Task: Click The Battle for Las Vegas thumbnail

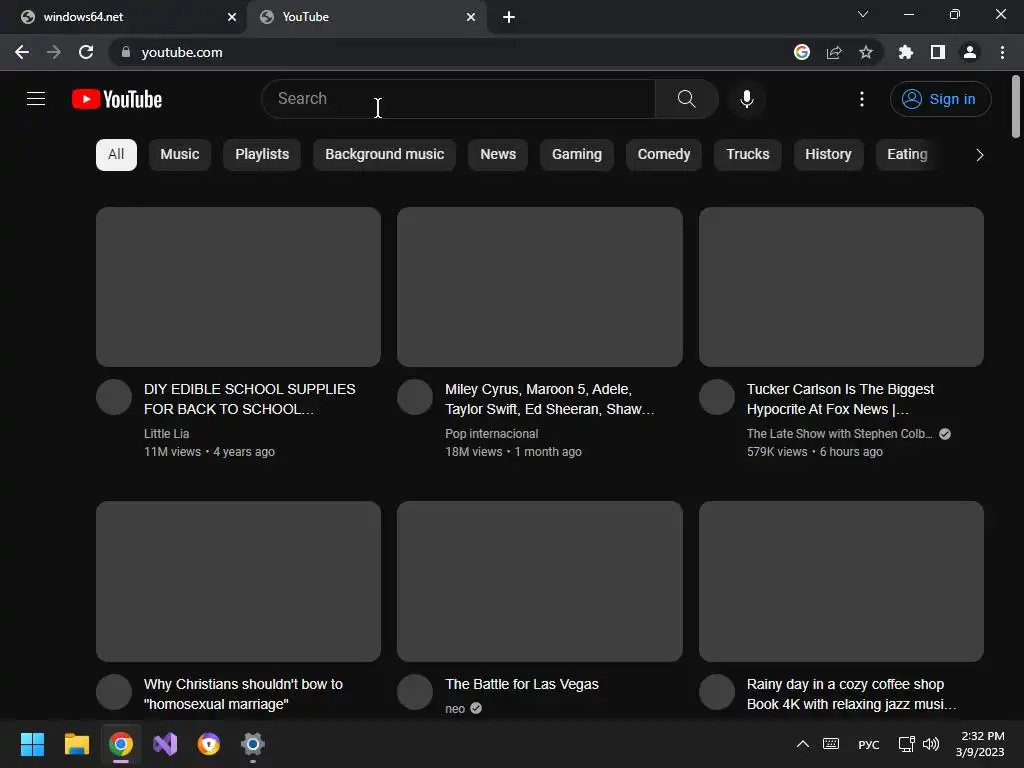Action: pyautogui.click(x=540, y=581)
